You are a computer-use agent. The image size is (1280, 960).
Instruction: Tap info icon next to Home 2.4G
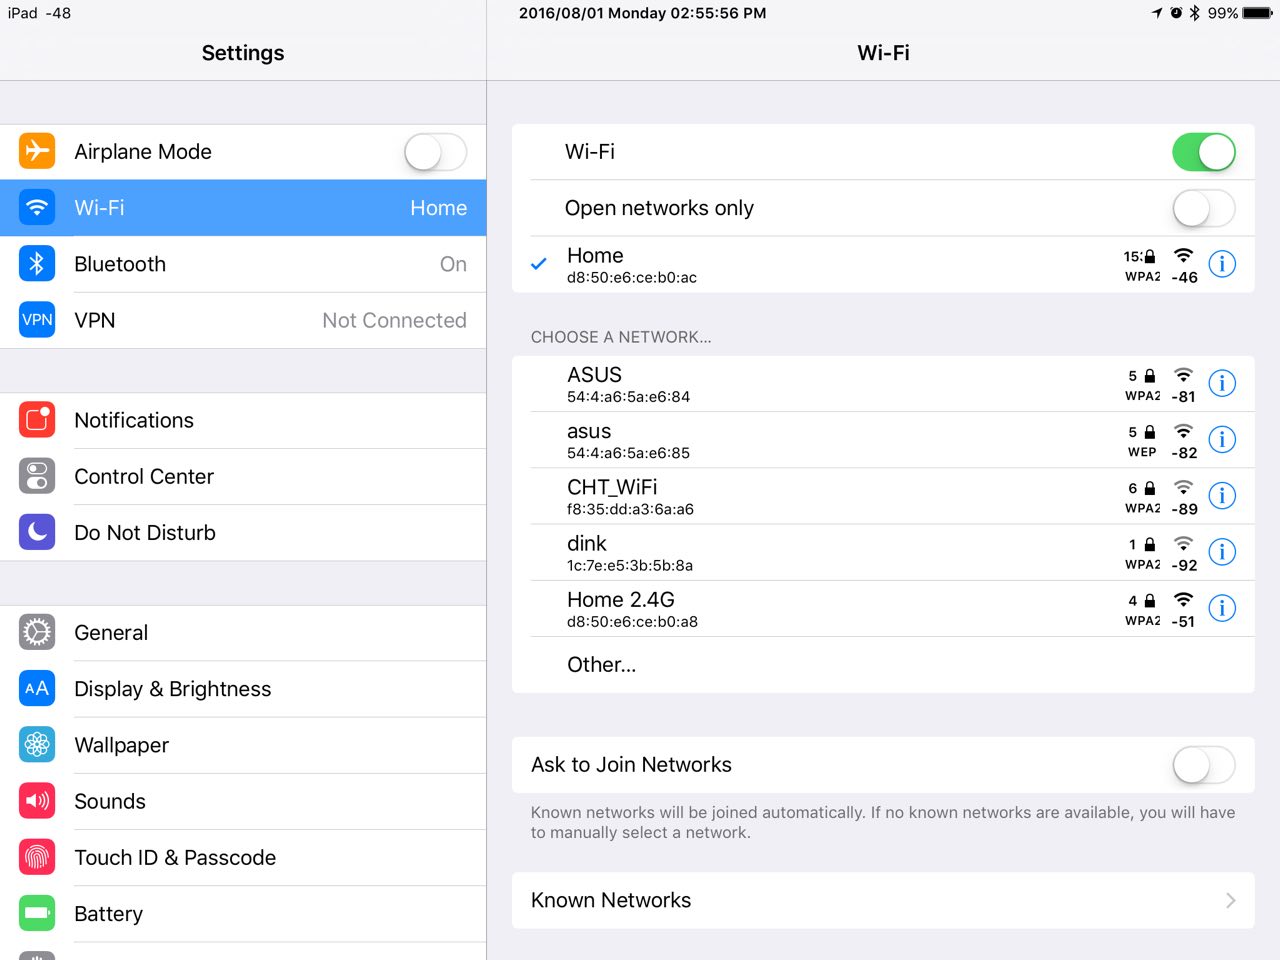pos(1222,608)
